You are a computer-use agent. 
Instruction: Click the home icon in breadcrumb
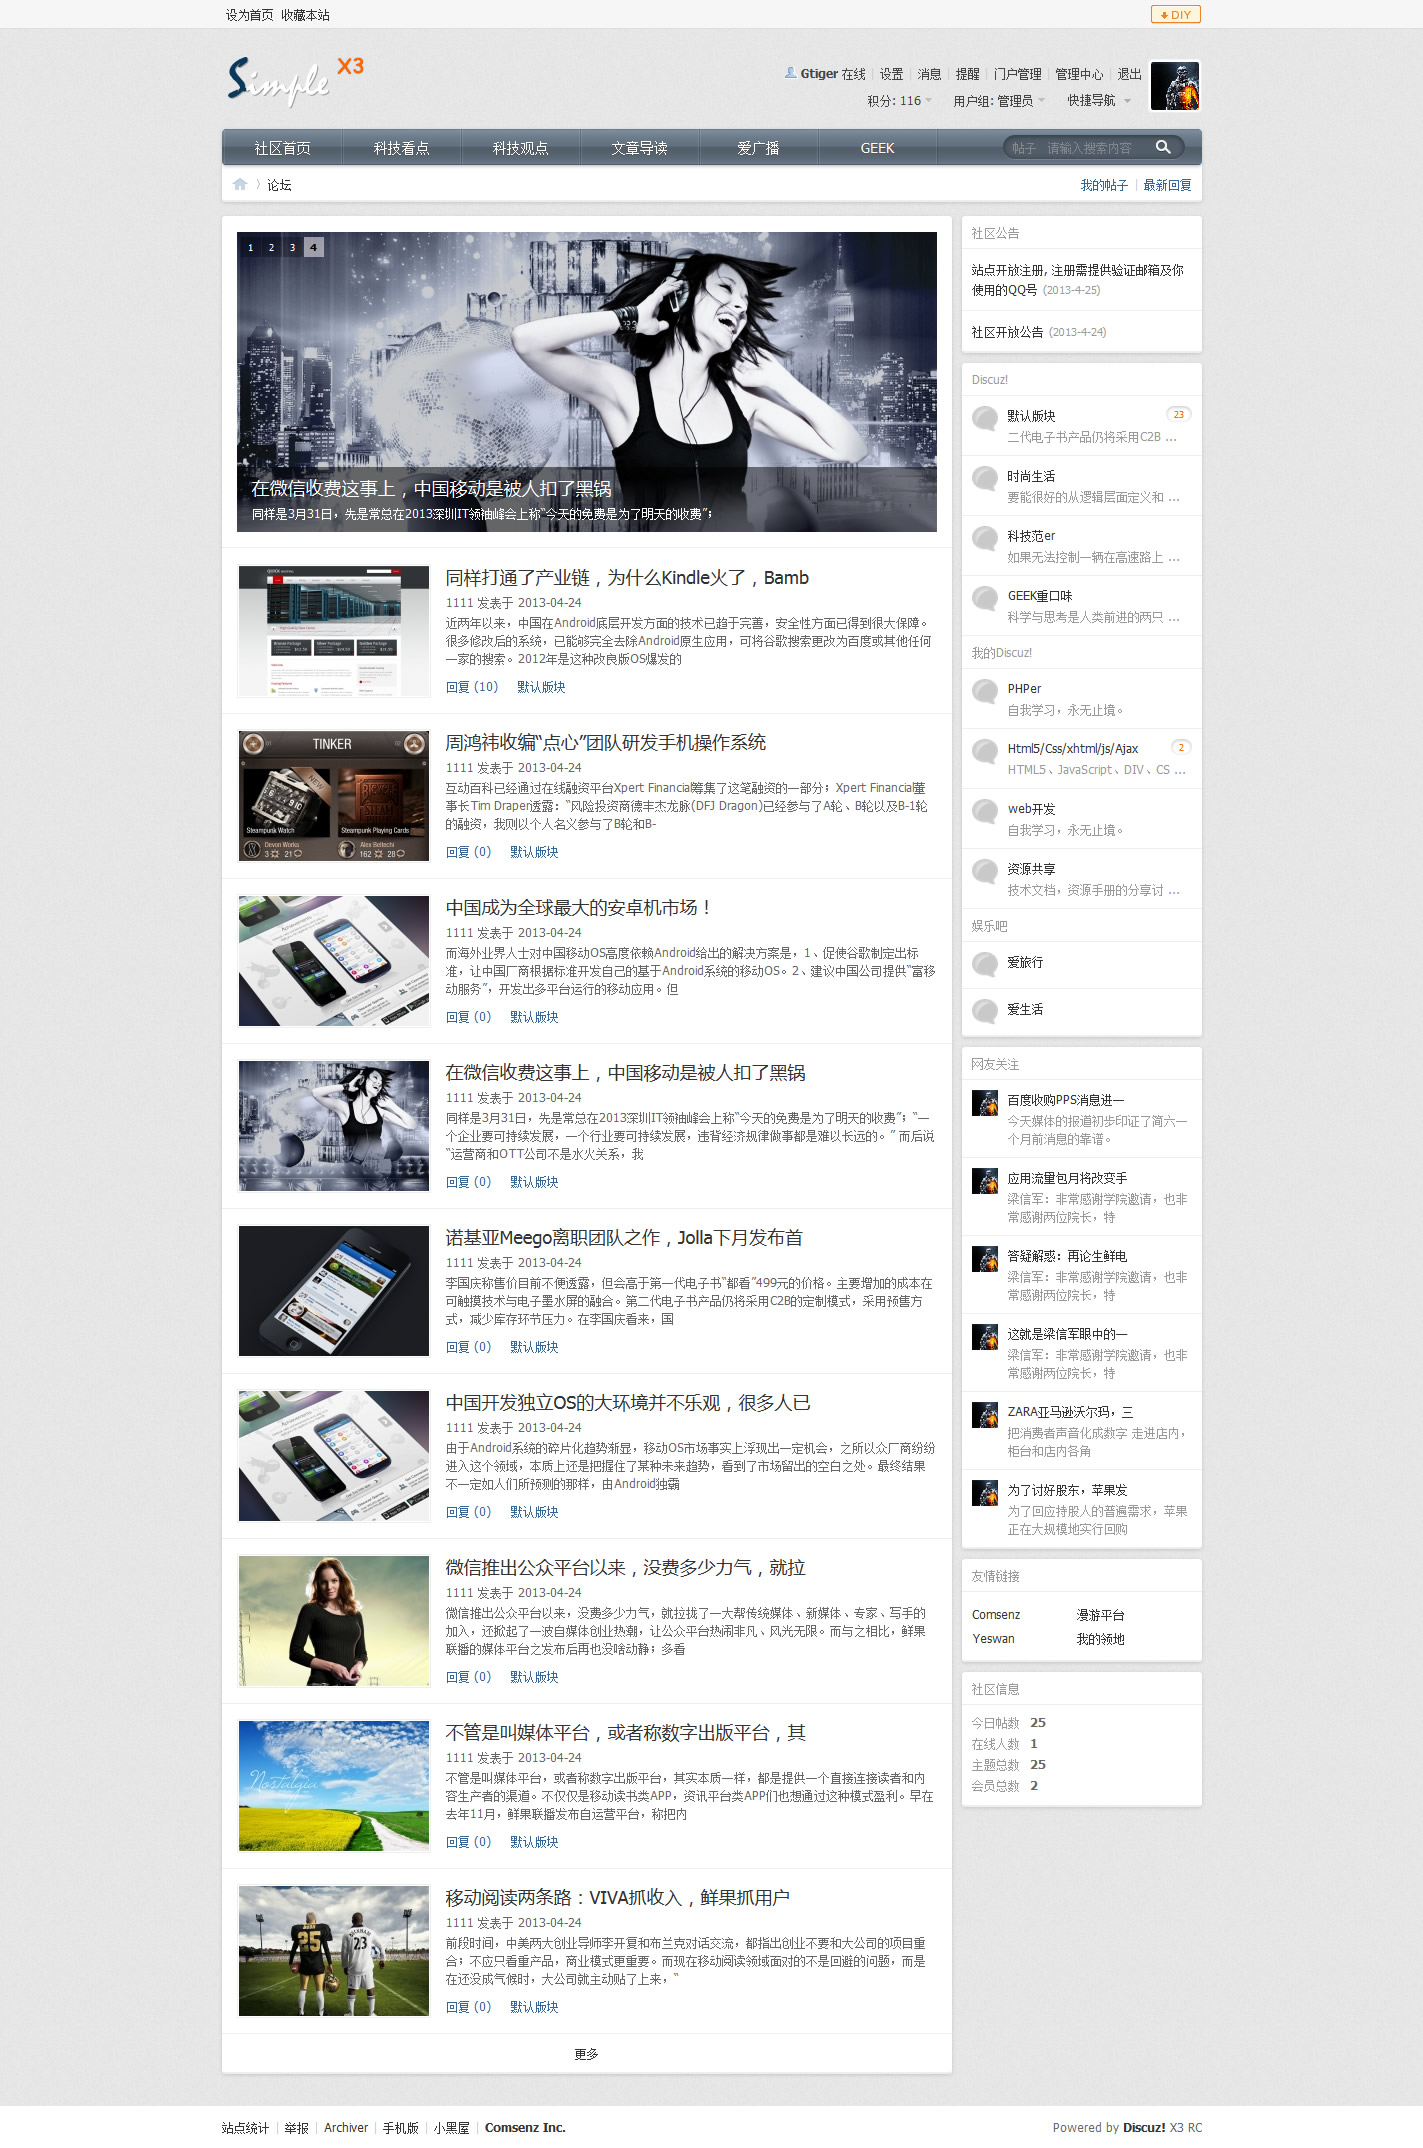click(240, 184)
